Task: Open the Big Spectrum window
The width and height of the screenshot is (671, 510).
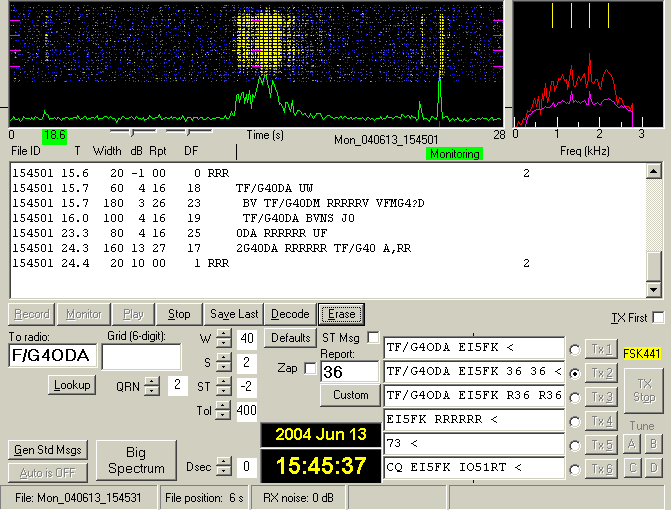Action: [135, 460]
